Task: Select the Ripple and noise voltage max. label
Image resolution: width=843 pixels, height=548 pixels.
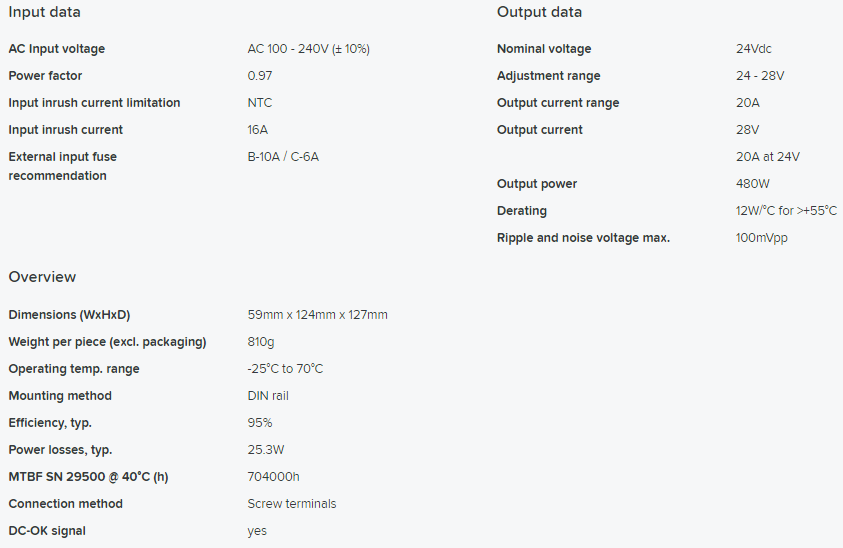Action: tap(583, 238)
